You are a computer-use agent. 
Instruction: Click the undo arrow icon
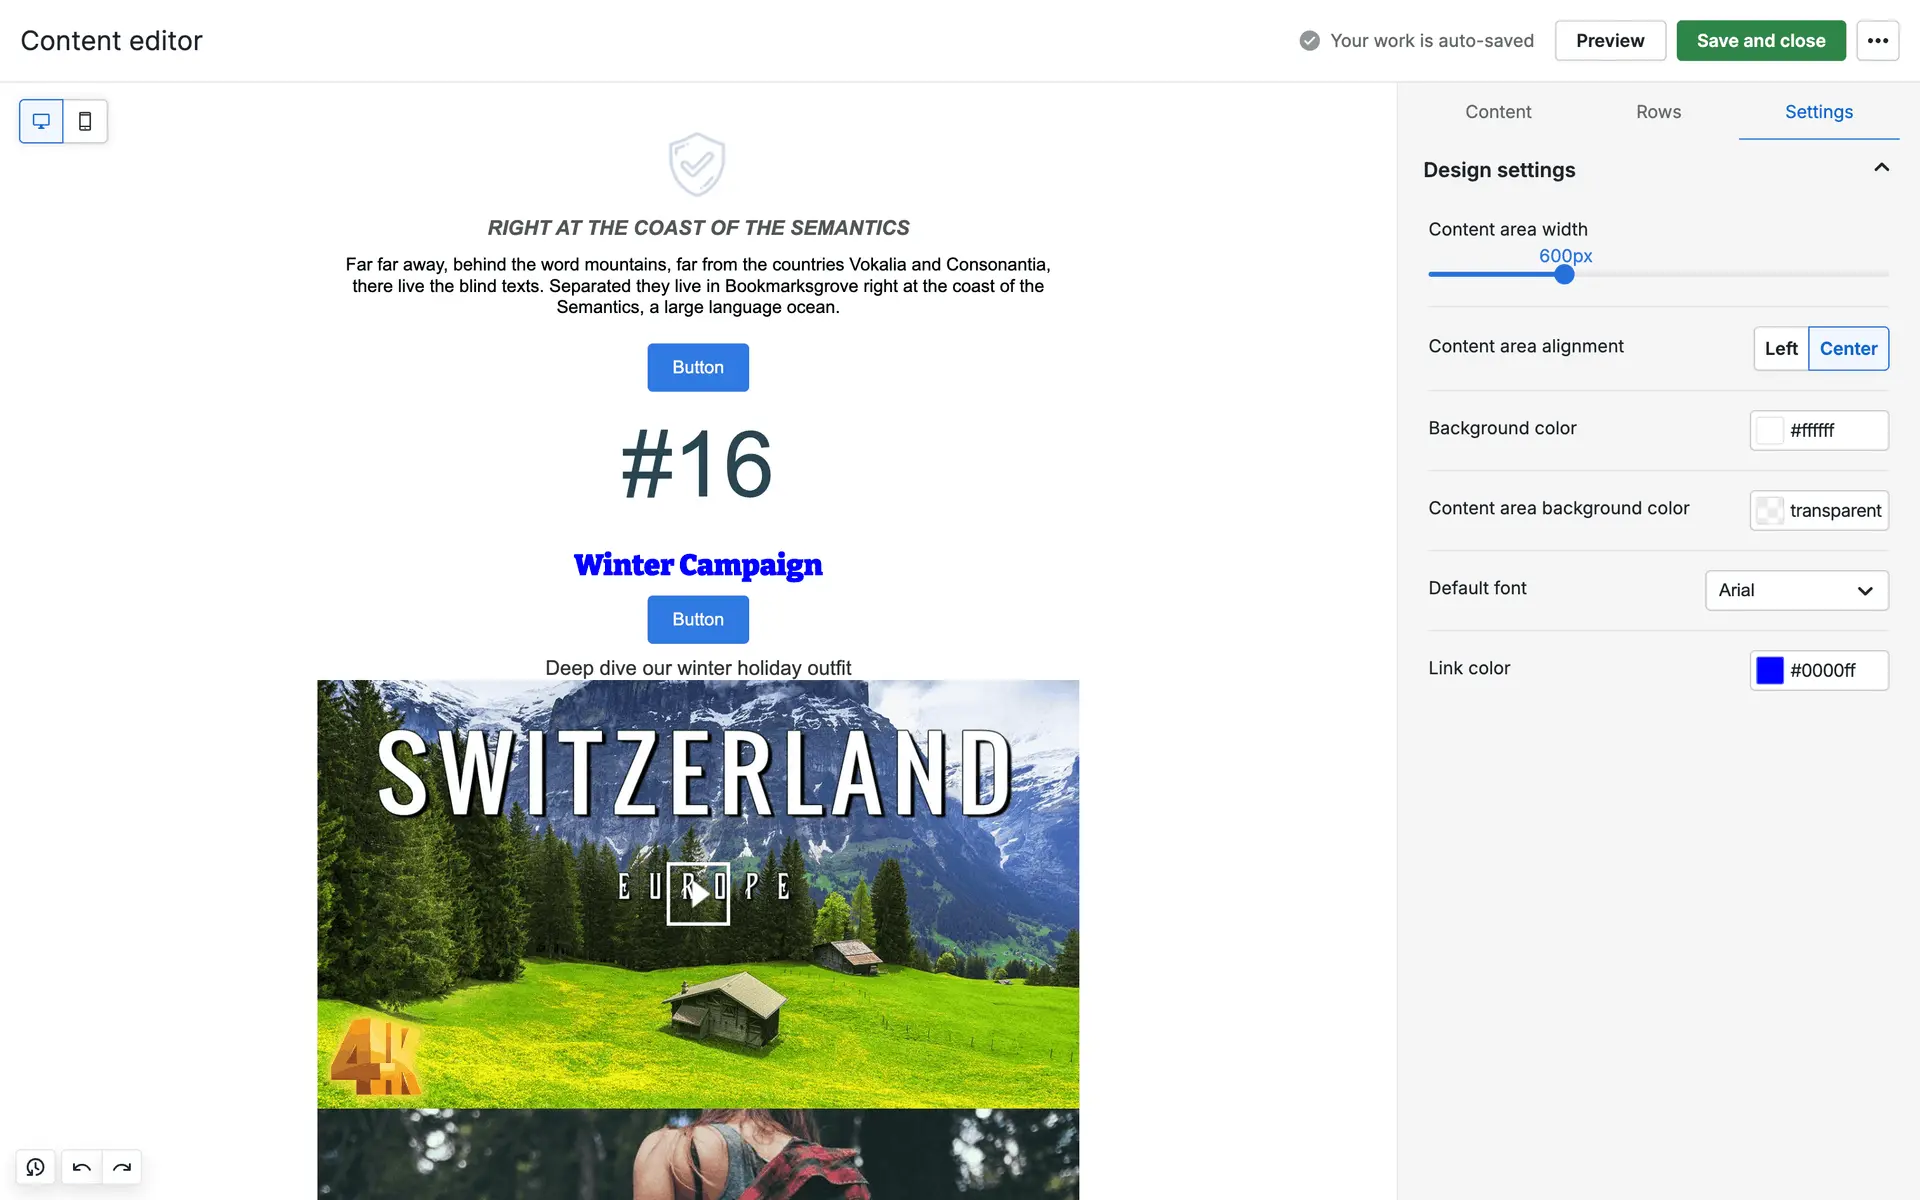pyautogui.click(x=82, y=1167)
